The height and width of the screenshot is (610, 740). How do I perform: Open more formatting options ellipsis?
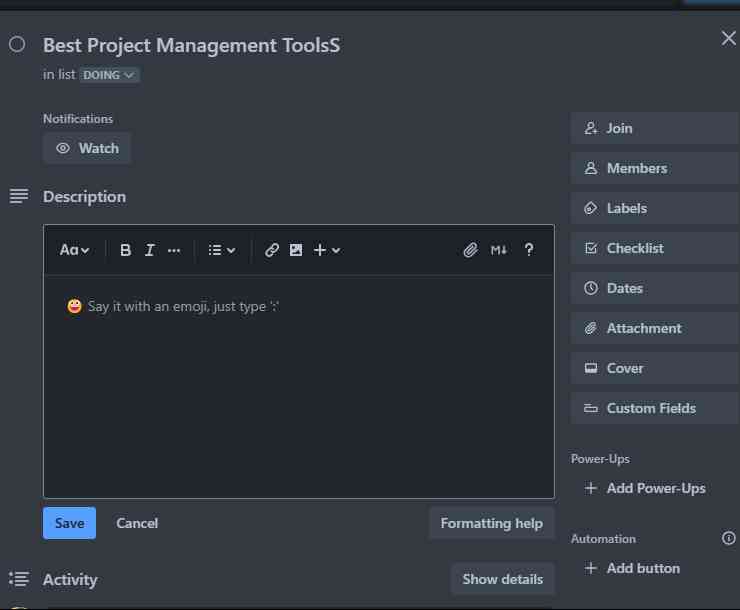174,251
